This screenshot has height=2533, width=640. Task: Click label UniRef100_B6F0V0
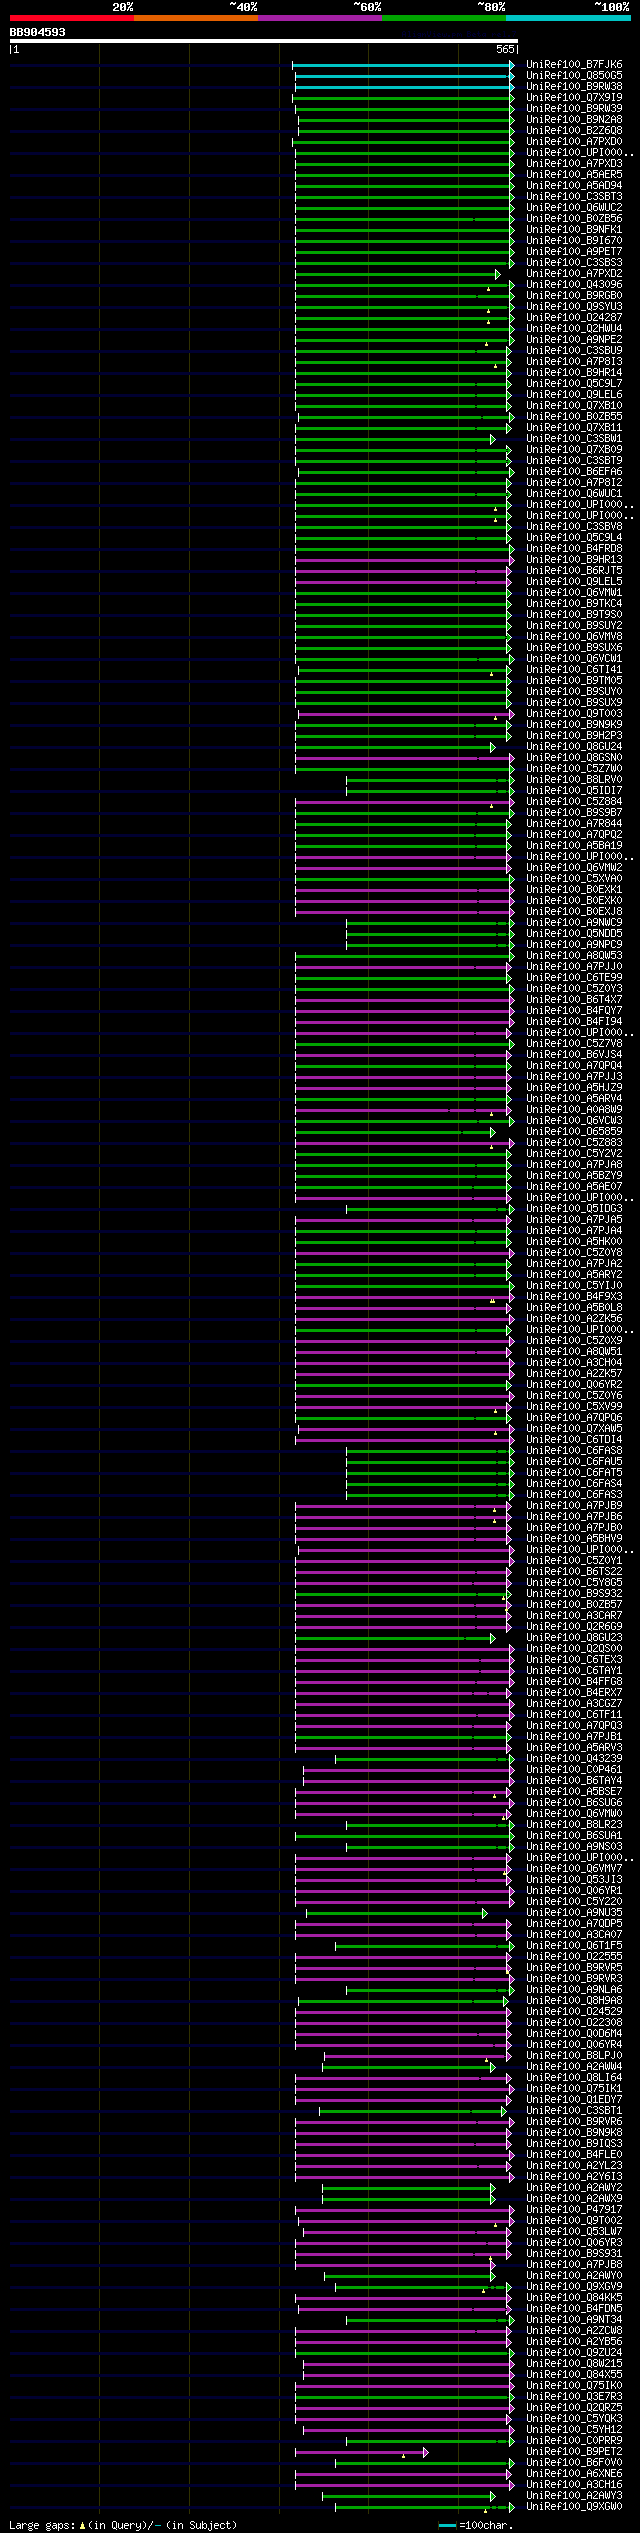(x=574, y=2463)
